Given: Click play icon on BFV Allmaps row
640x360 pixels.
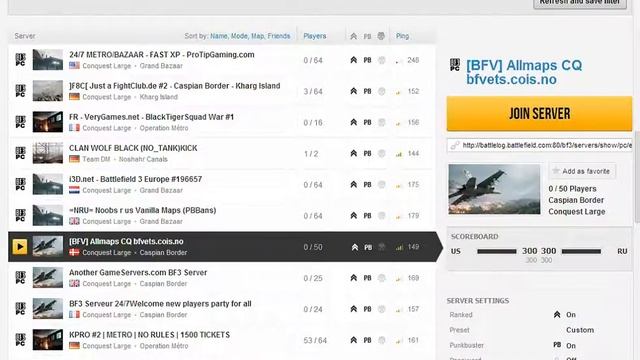Looking at the screenshot, I should coord(20,247).
